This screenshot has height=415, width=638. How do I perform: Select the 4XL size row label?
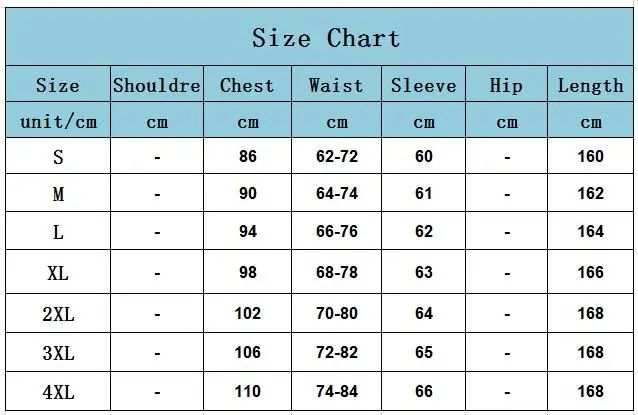pos(58,392)
